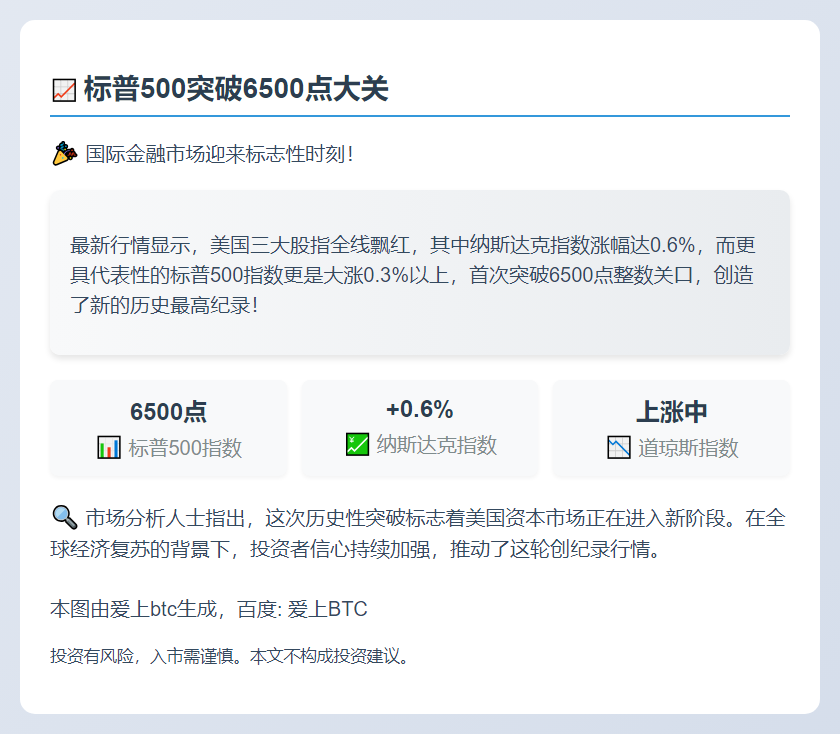Click the gray summary box starting with 最新行情显示
Viewport: 840px width, 734px height.
tap(419, 273)
